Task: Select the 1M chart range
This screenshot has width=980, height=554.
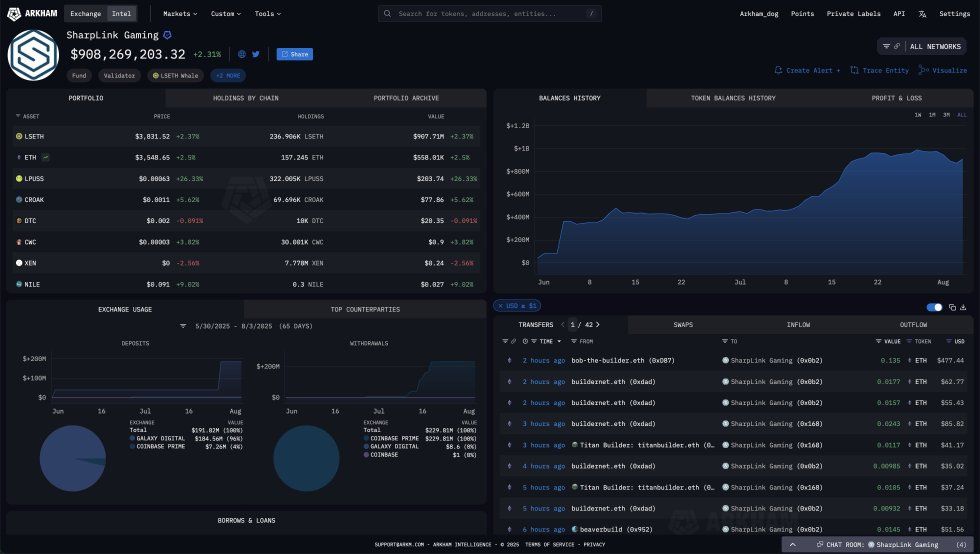Action: click(932, 115)
